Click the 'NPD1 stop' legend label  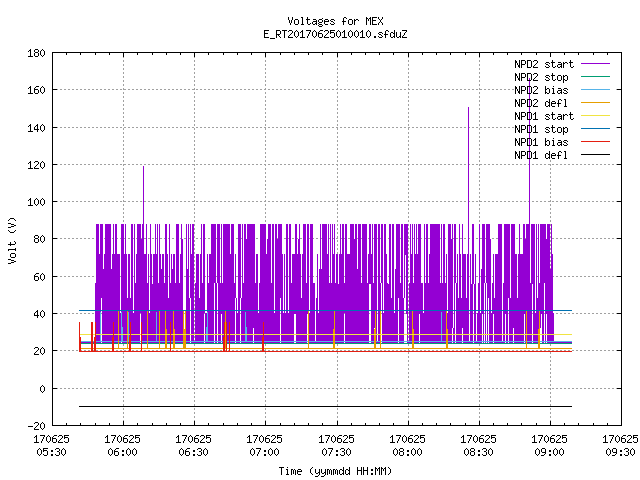[541, 129]
